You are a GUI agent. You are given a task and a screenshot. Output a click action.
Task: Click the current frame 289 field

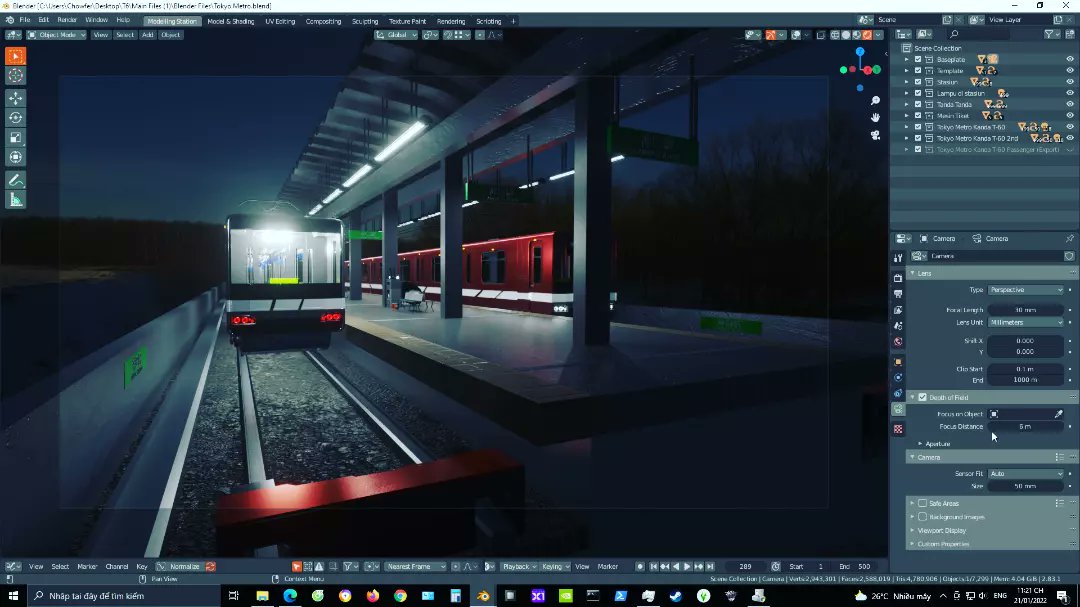pos(745,566)
